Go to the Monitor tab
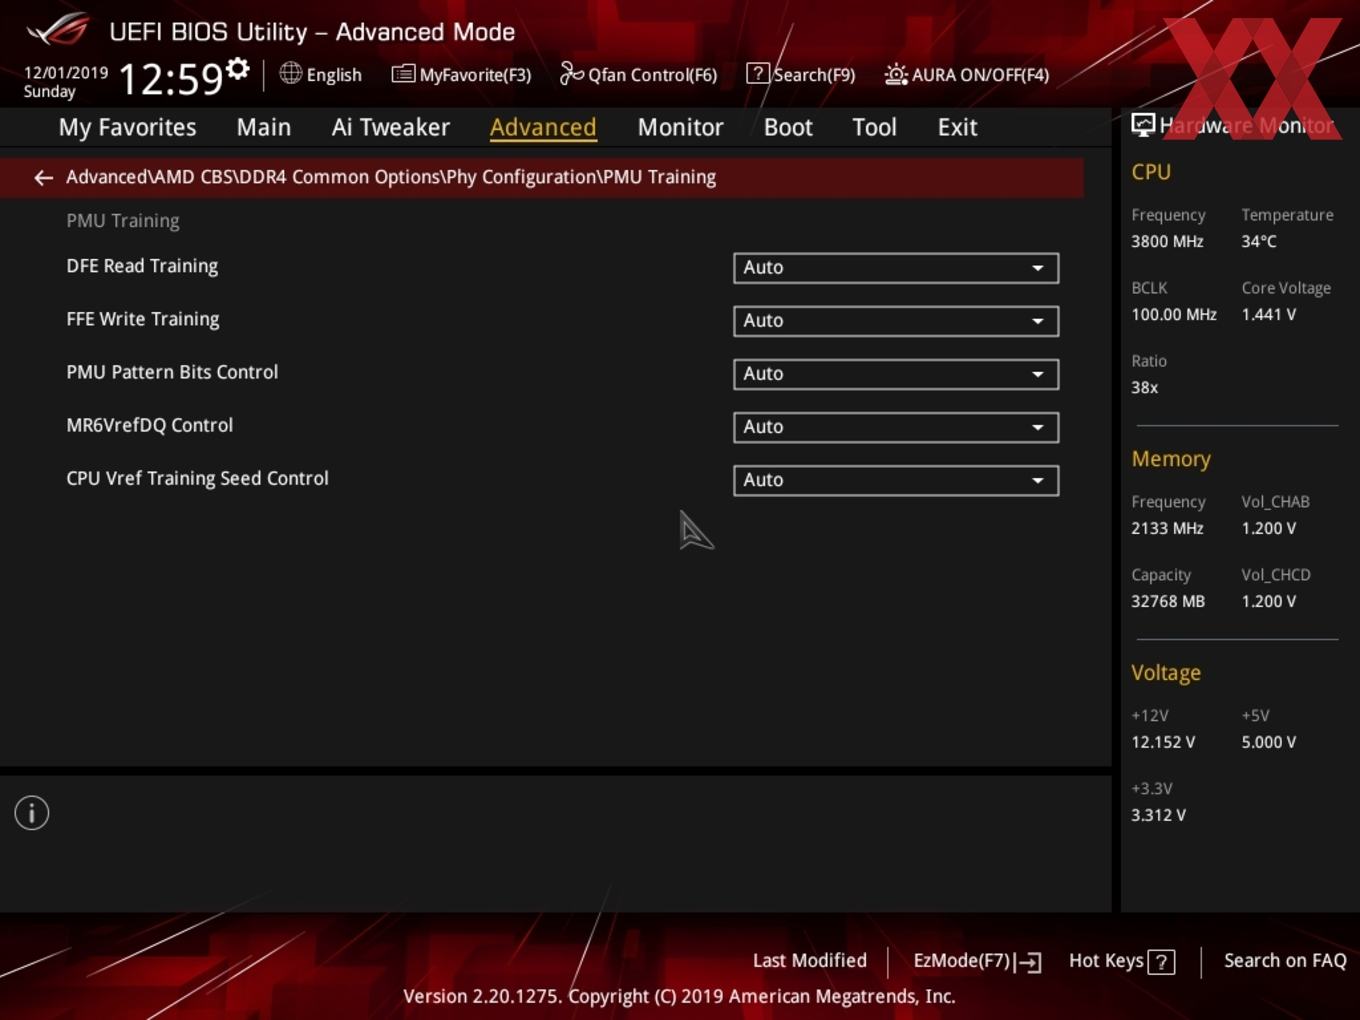Screen dimensions: 1360x1020 click(680, 127)
